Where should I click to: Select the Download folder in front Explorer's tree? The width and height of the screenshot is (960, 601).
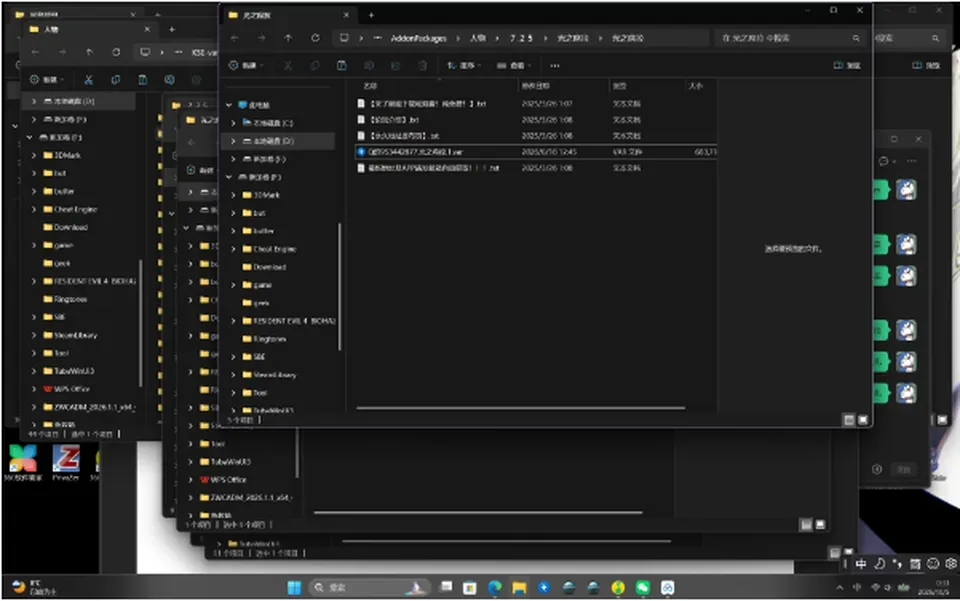269,267
